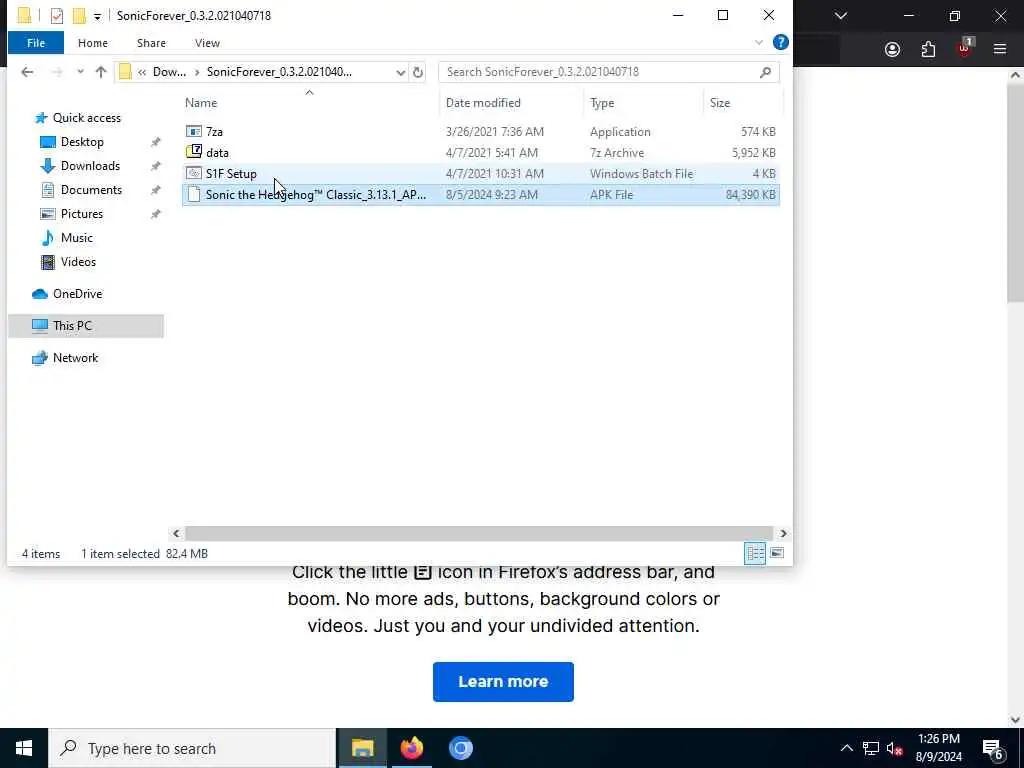This screenshot has height=768, width=1024.
Task: Open Customize Quick Access Toolbar dropdown
Action: [97, 16]
